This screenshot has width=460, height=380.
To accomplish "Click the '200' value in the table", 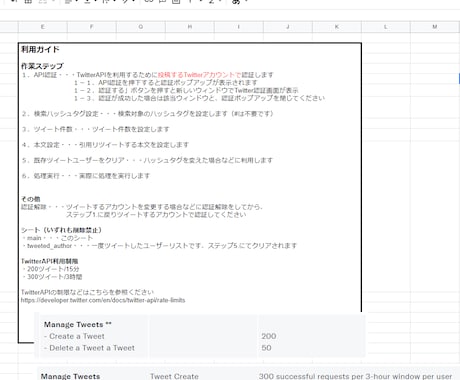I will coord(269,336).
